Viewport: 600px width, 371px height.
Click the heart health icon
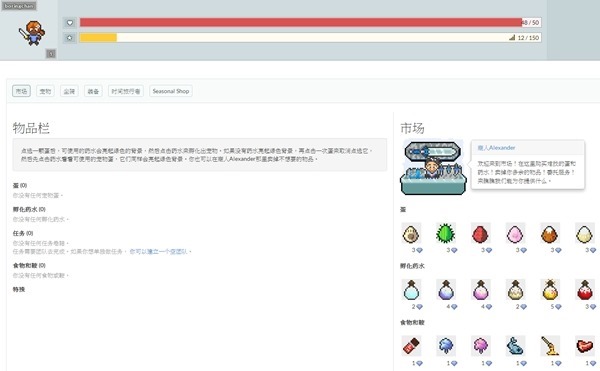(70, 23)
